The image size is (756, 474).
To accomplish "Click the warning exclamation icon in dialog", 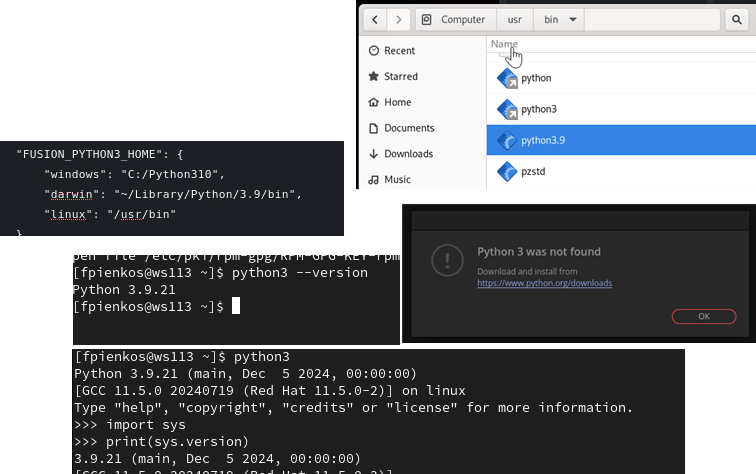I will pos(447,260).
